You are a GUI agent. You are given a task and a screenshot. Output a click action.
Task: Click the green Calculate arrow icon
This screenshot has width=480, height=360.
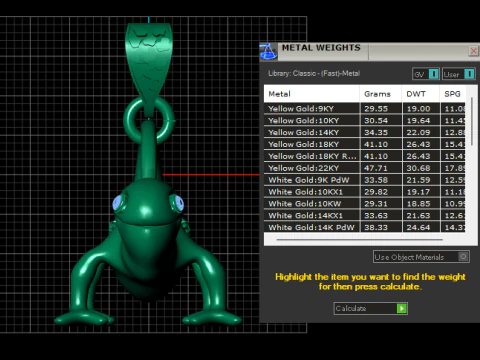click(x=401, y=309)
